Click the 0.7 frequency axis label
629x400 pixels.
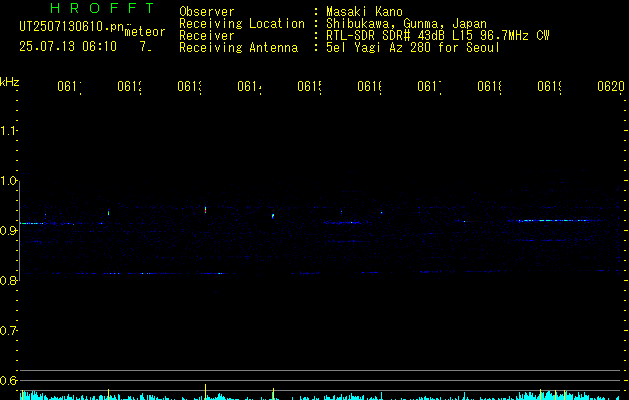click(x=9, y=330)
